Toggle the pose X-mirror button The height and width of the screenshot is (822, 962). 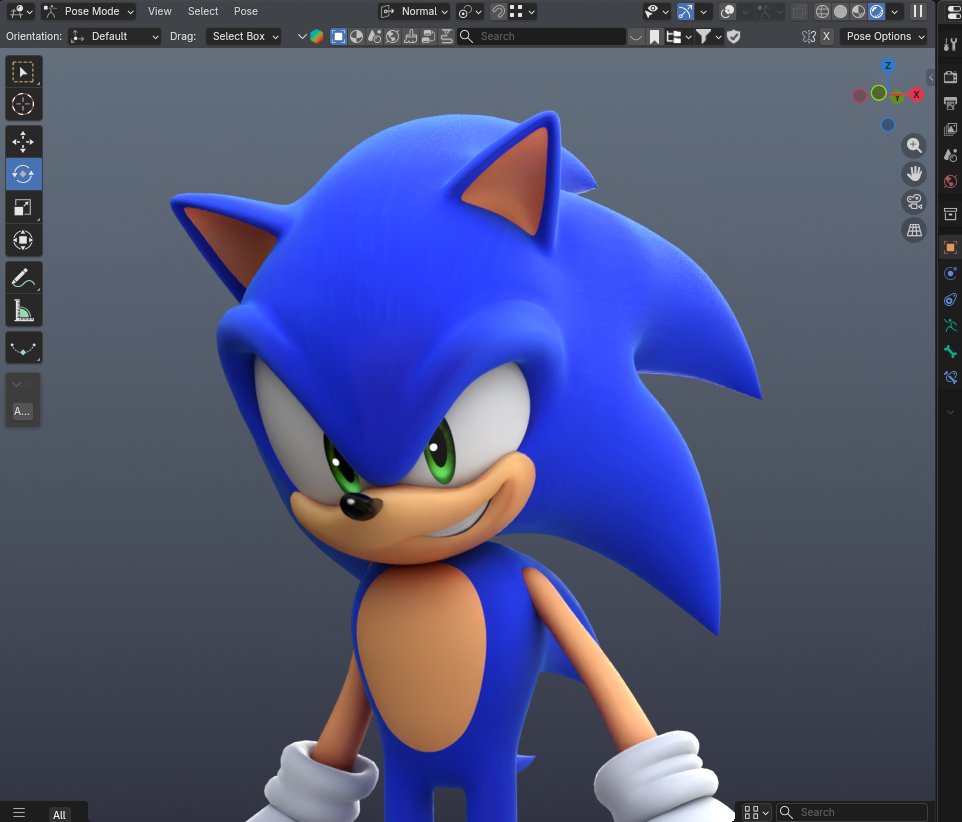[826, 36]
